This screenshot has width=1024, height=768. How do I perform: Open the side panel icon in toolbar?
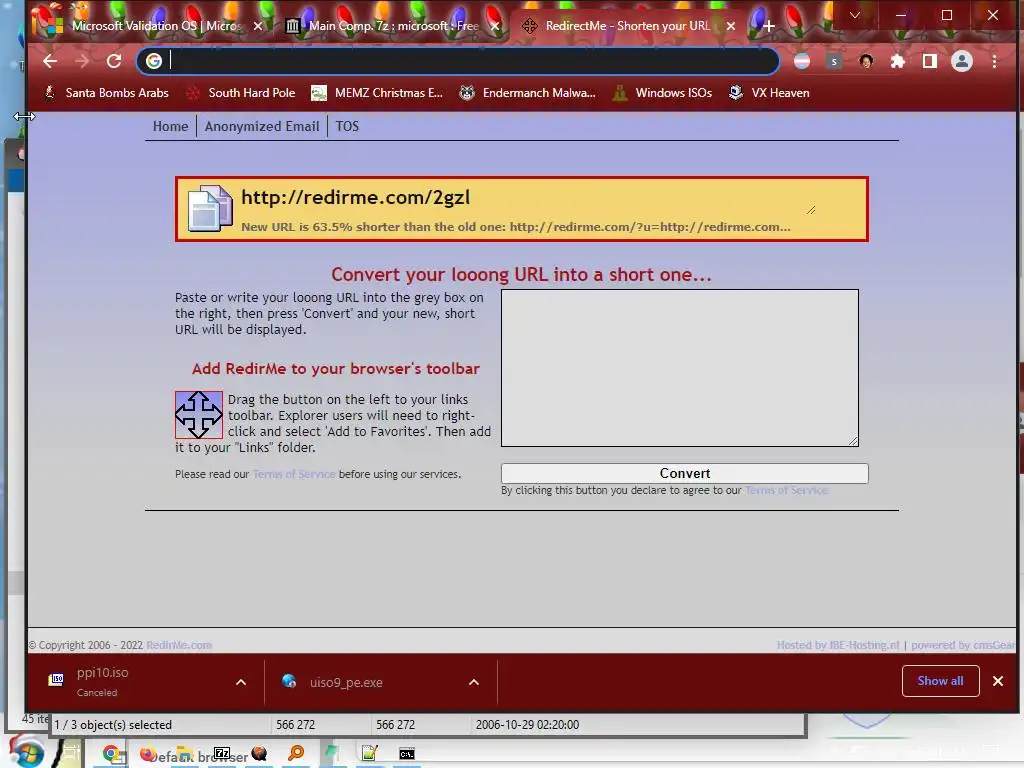pyautogui.click(x=929, y=61)
